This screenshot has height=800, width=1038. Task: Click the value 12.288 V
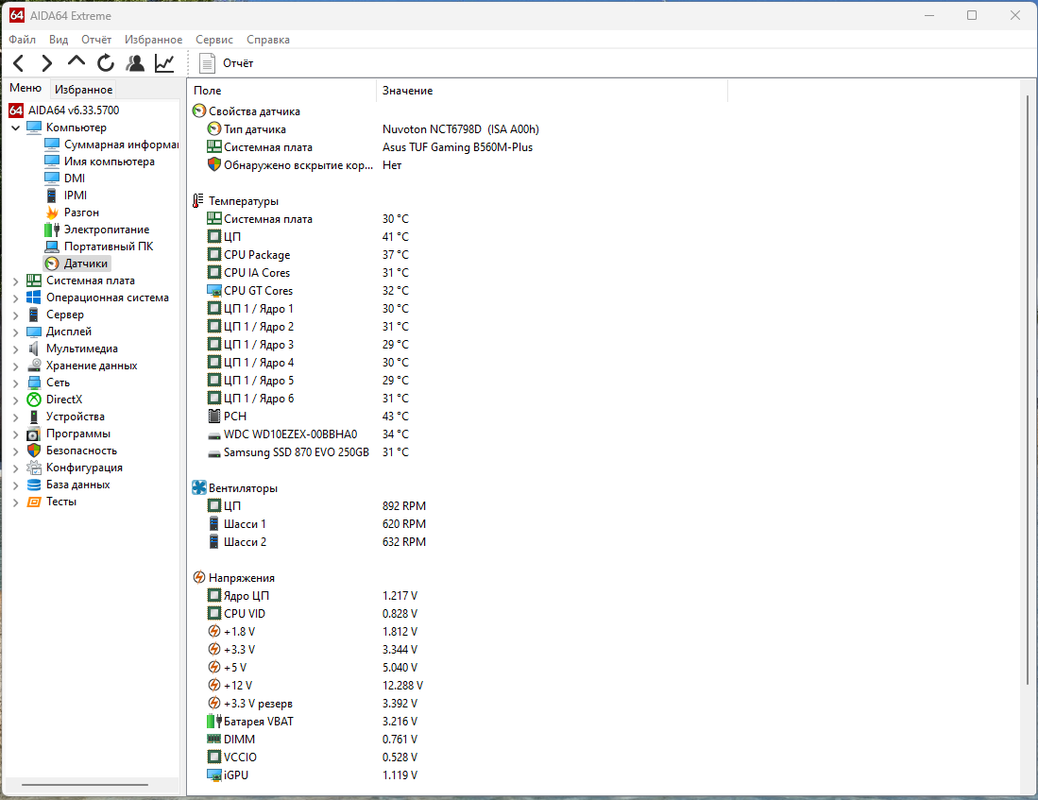coord(402,685)
